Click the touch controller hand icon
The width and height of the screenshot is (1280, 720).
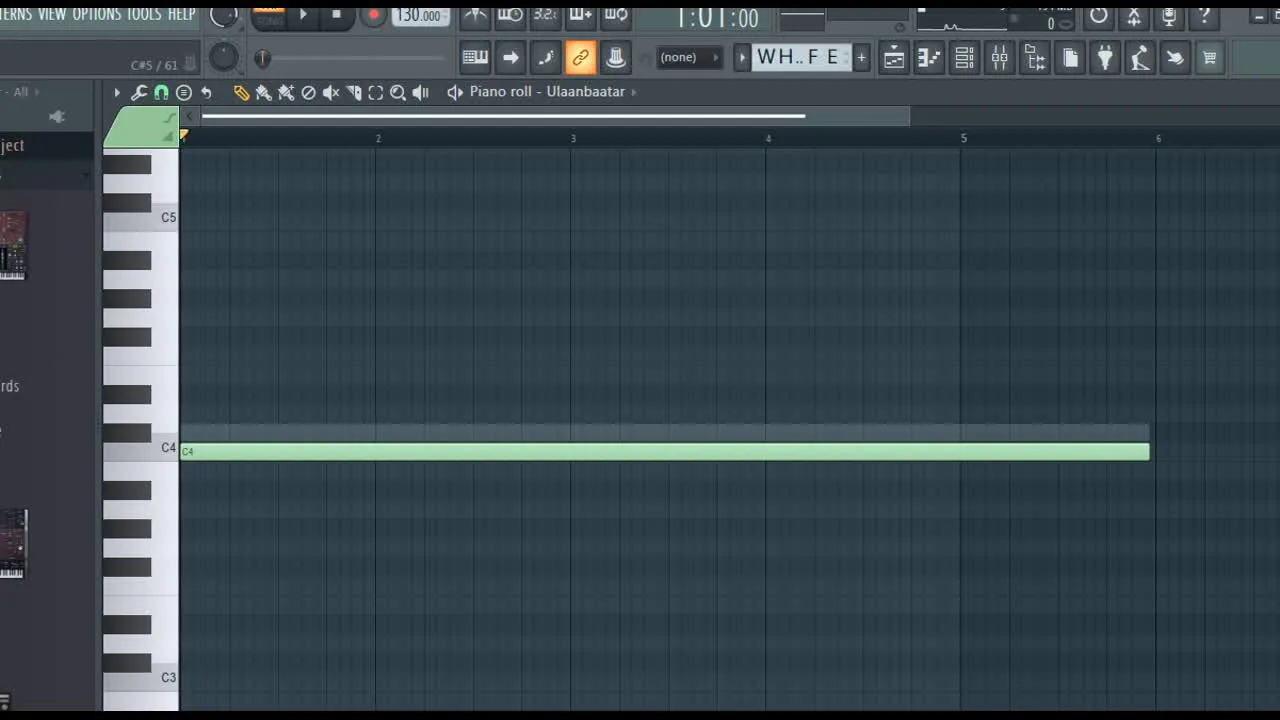pyautogui.click(x=1175, y=58)
